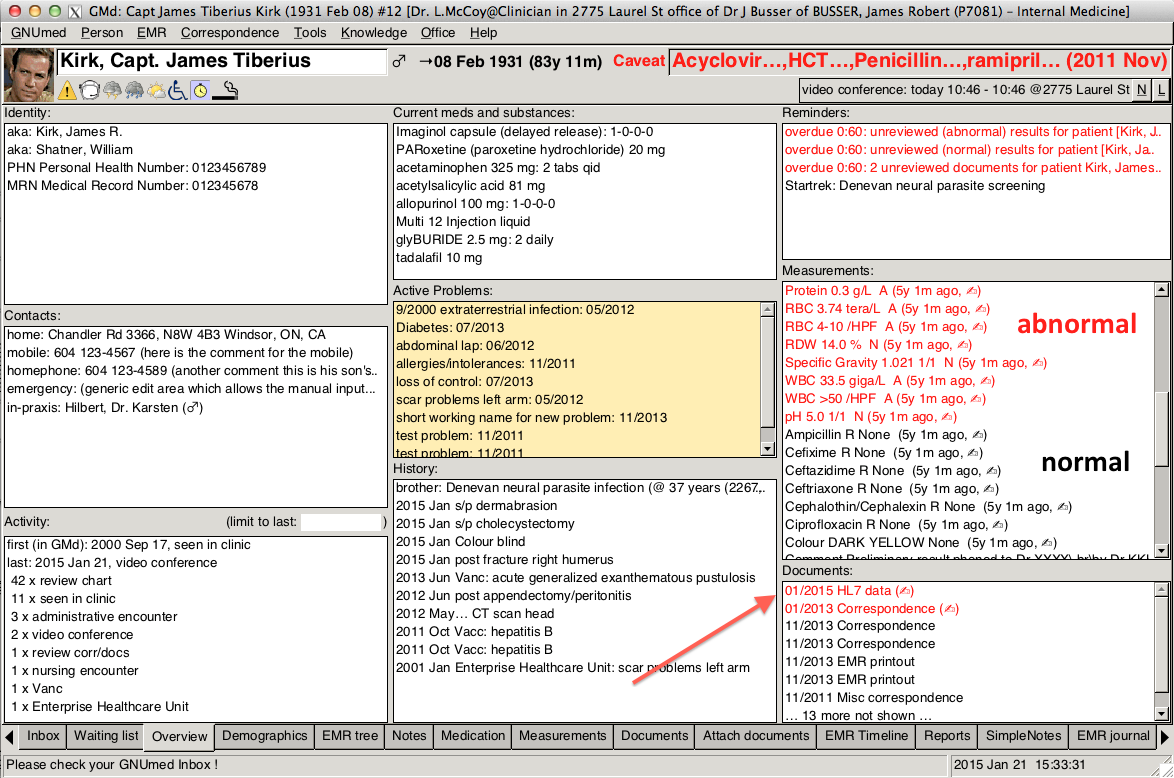Click the smoking cigarette icon
The image size is (1174, 778).
(225, 91)
